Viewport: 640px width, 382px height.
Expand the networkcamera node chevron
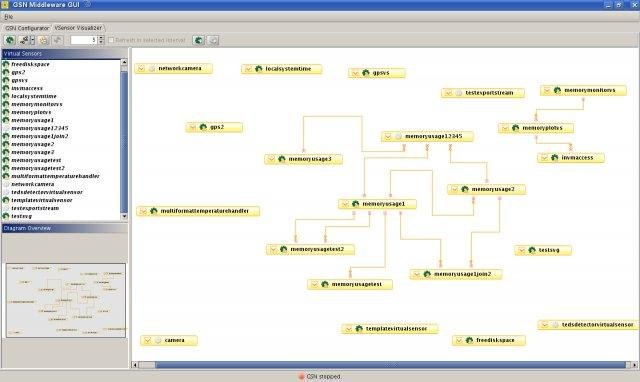(141, 69)
